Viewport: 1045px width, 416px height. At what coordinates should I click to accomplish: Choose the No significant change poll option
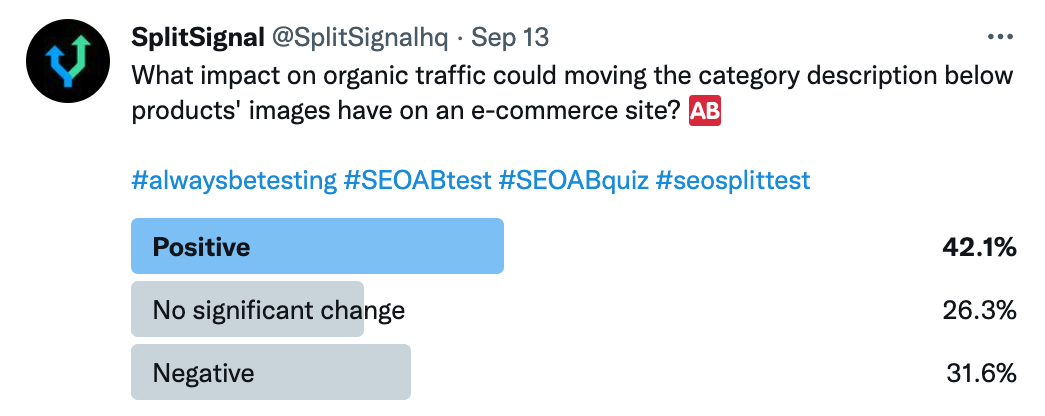tap(278, 311)
